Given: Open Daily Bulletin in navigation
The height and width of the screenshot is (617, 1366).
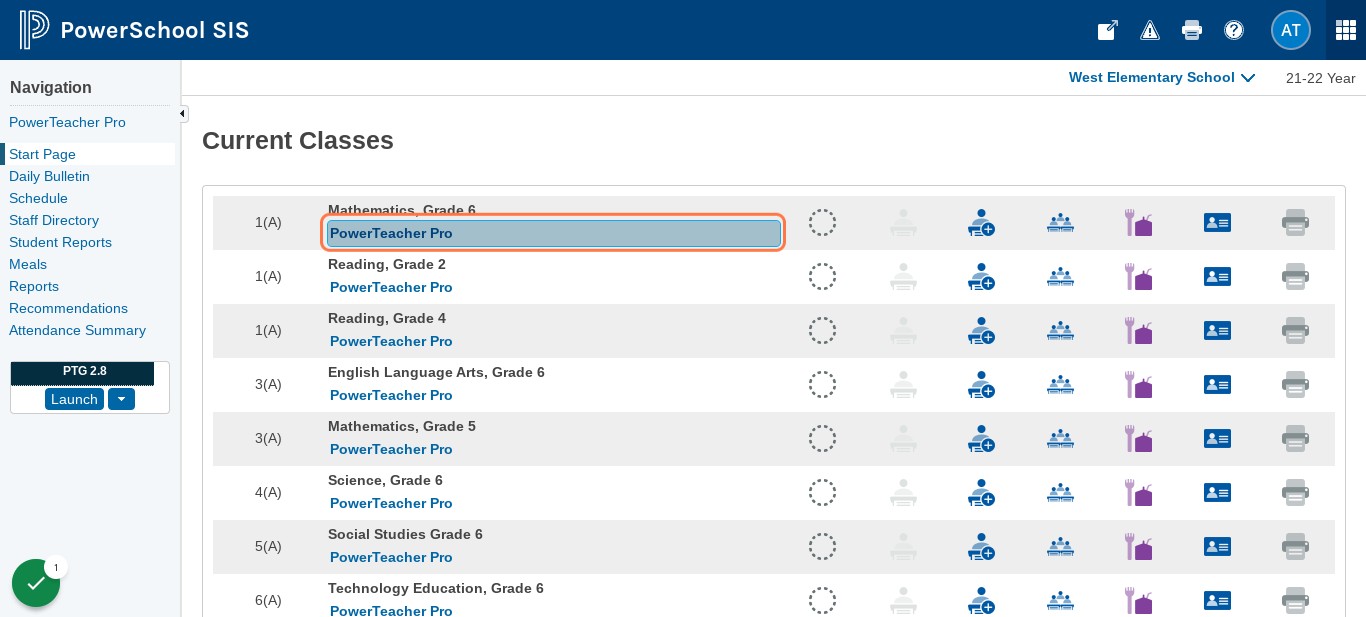Looking at the screenshot, I should click(49, 176).
